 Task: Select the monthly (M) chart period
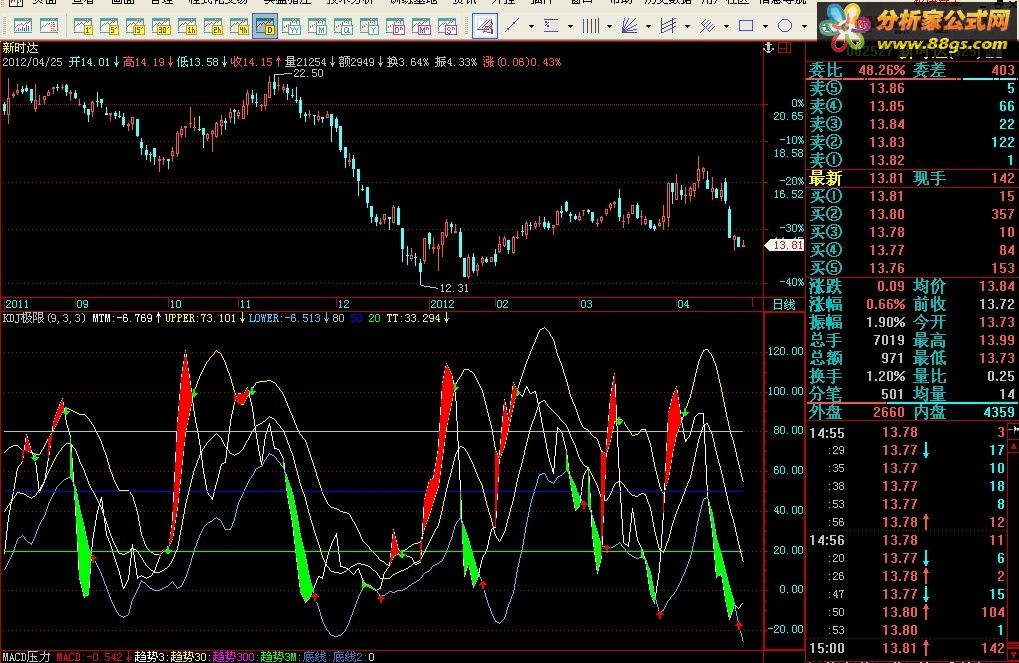tap(317, 26)
